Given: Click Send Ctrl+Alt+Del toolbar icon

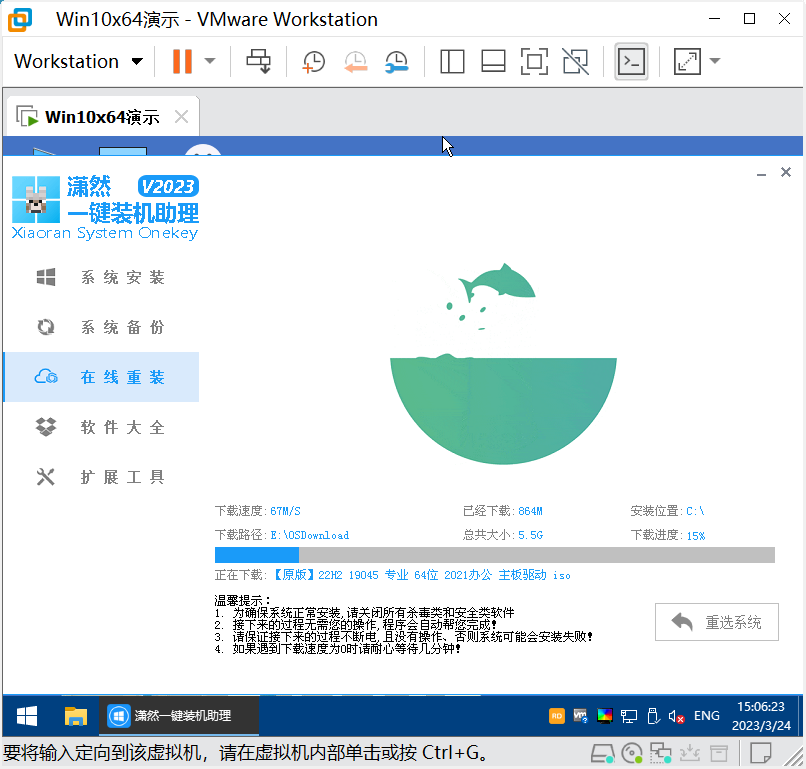Looking at the screenshot, I should tap(259, 61).
